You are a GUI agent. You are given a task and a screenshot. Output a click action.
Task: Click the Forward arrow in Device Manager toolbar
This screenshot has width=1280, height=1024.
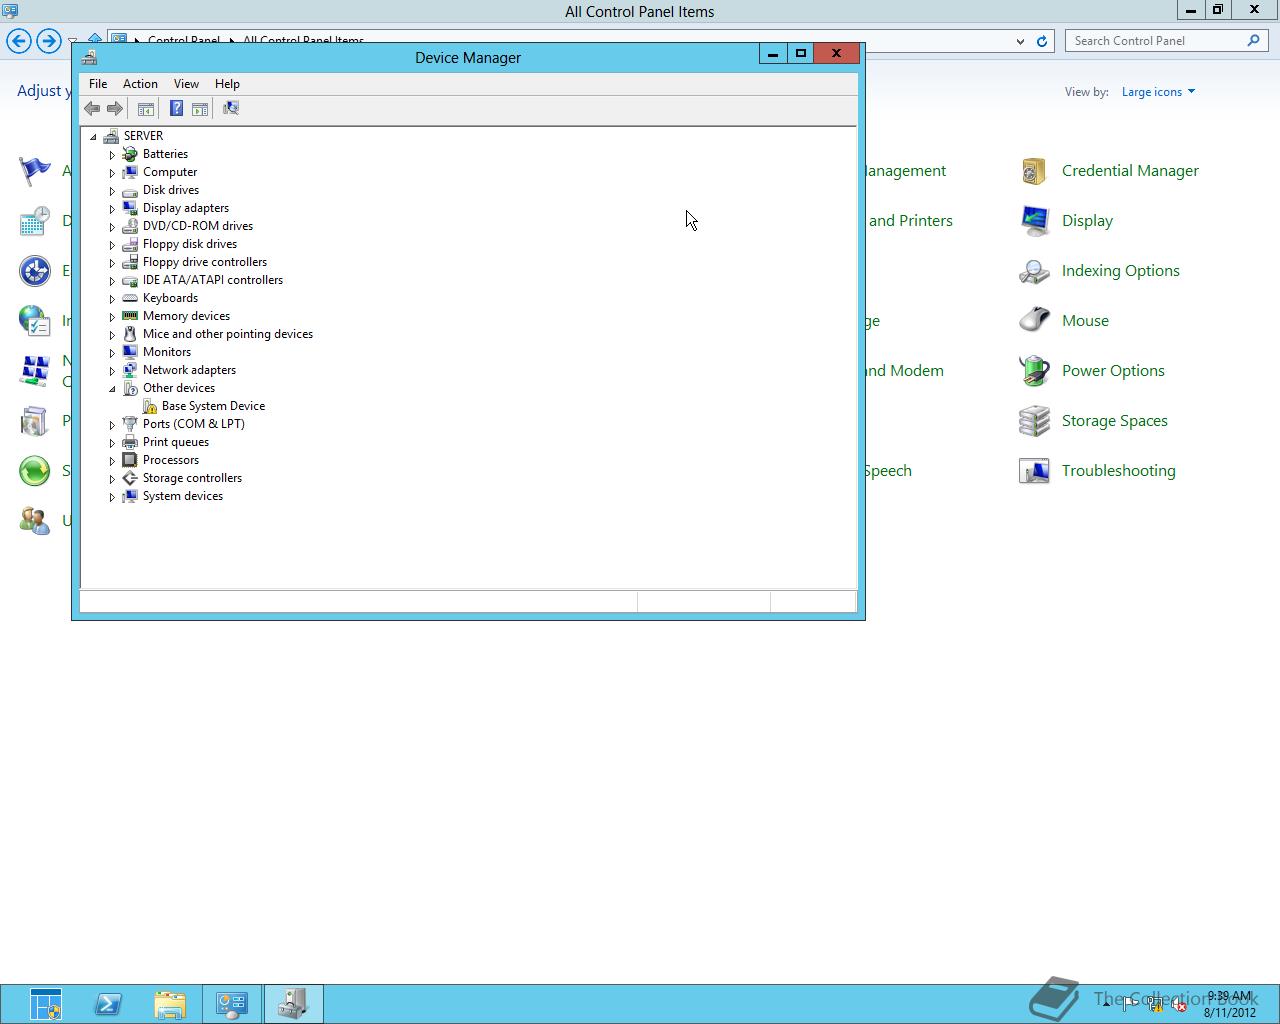tap(115, 108)
